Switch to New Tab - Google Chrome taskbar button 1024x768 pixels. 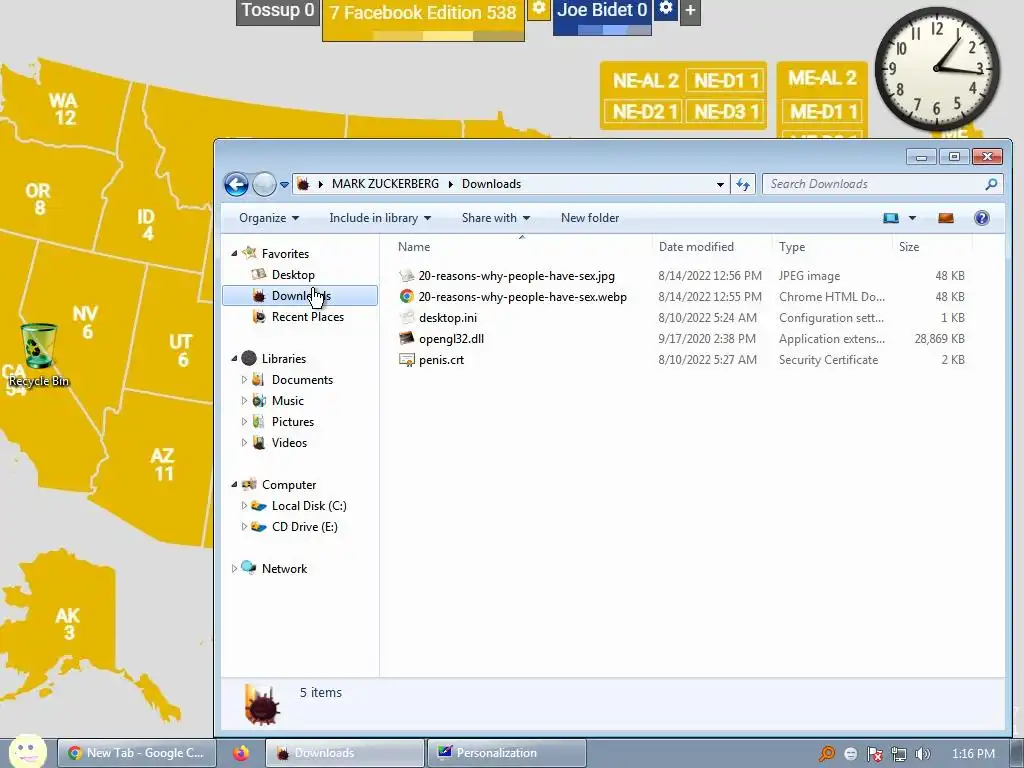[136, 753]
